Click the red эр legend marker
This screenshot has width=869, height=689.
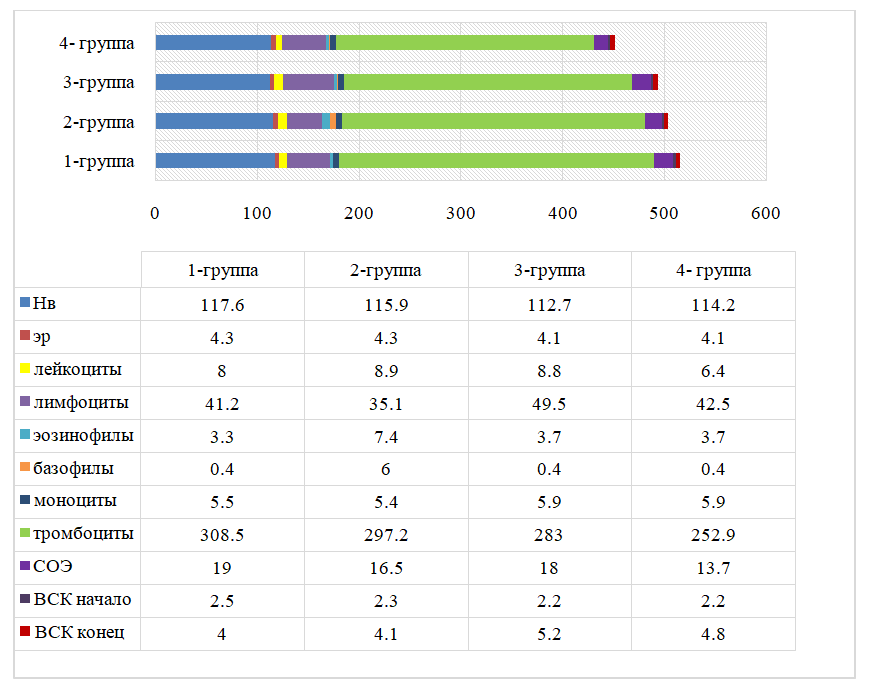[x=25, y=336]
